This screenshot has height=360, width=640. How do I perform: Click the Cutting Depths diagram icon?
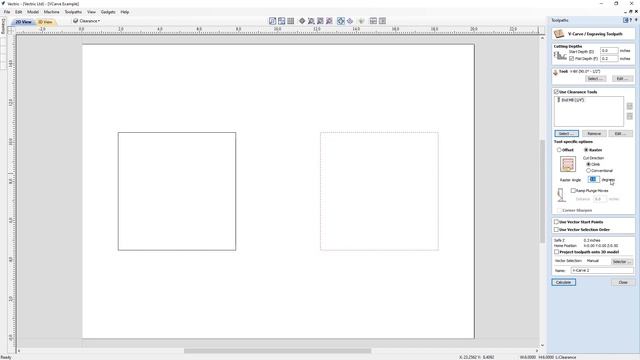coord(560,56)
